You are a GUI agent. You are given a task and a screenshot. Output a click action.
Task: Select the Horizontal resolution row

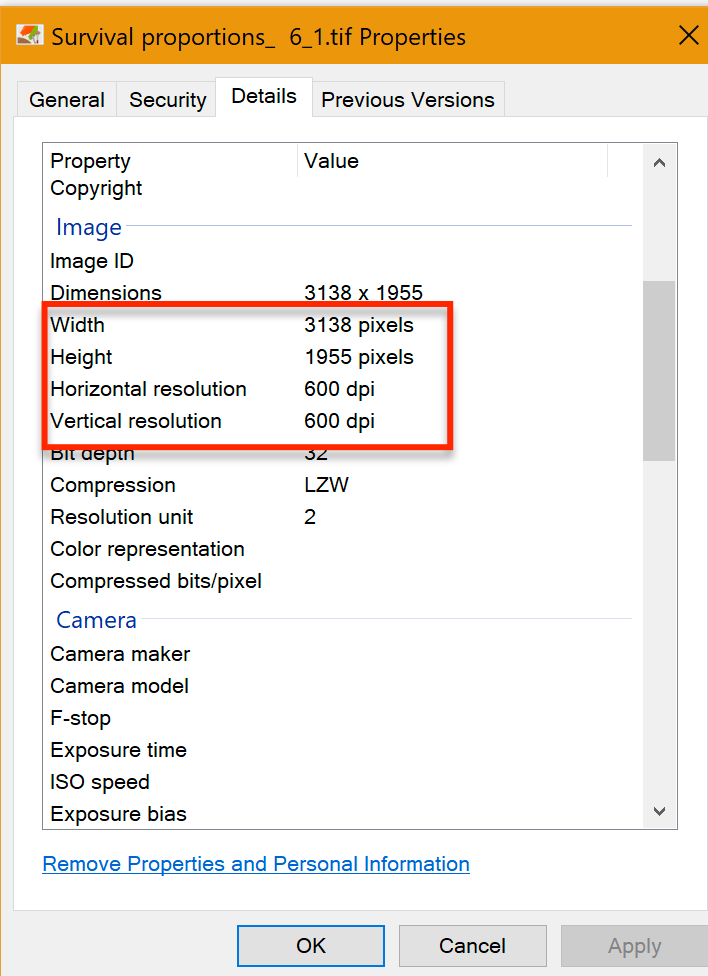point(148,389)
